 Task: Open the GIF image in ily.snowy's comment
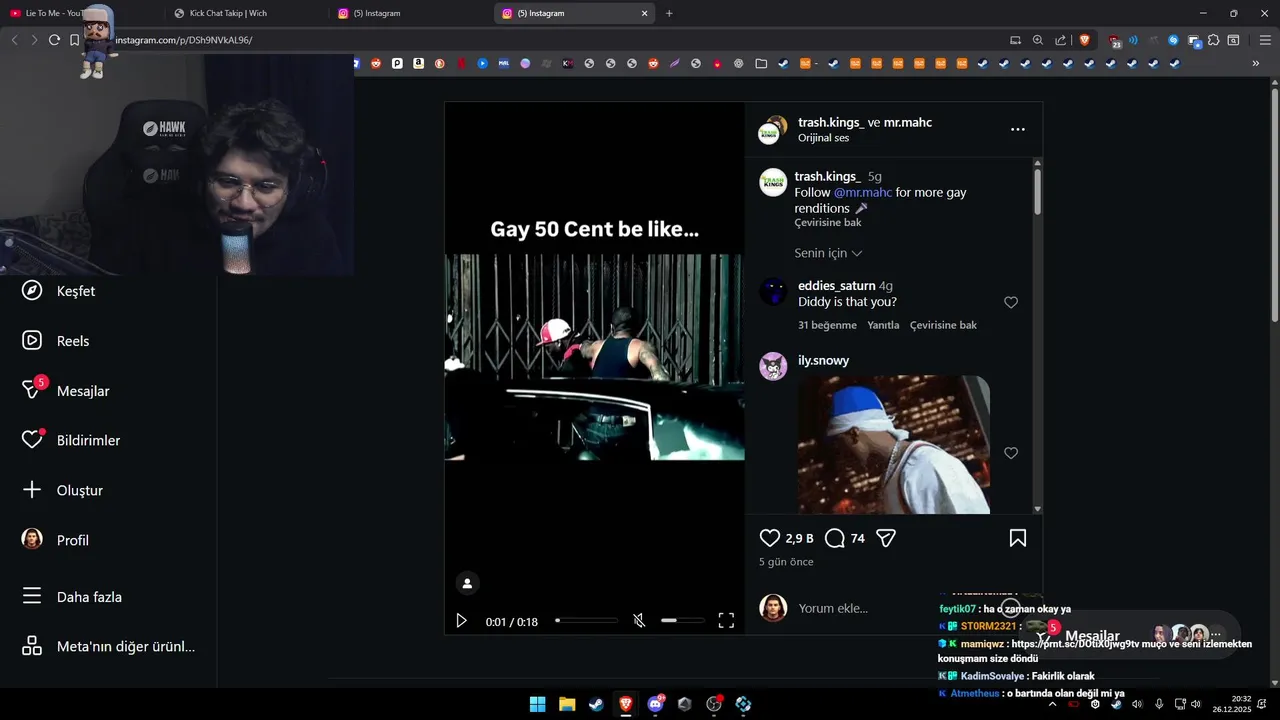pyautogui.click(x=894, y=444)
